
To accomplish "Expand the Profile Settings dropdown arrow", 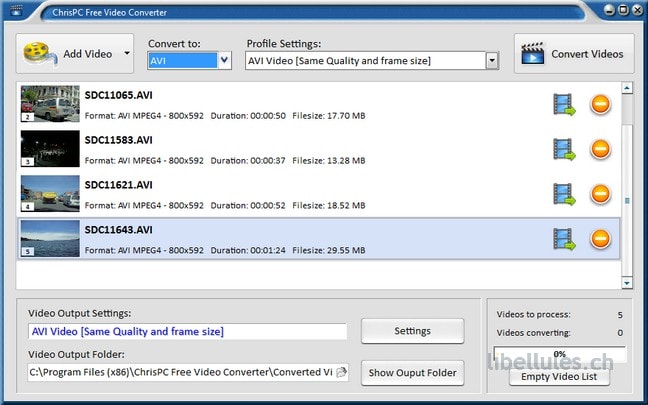I will 492,61.
